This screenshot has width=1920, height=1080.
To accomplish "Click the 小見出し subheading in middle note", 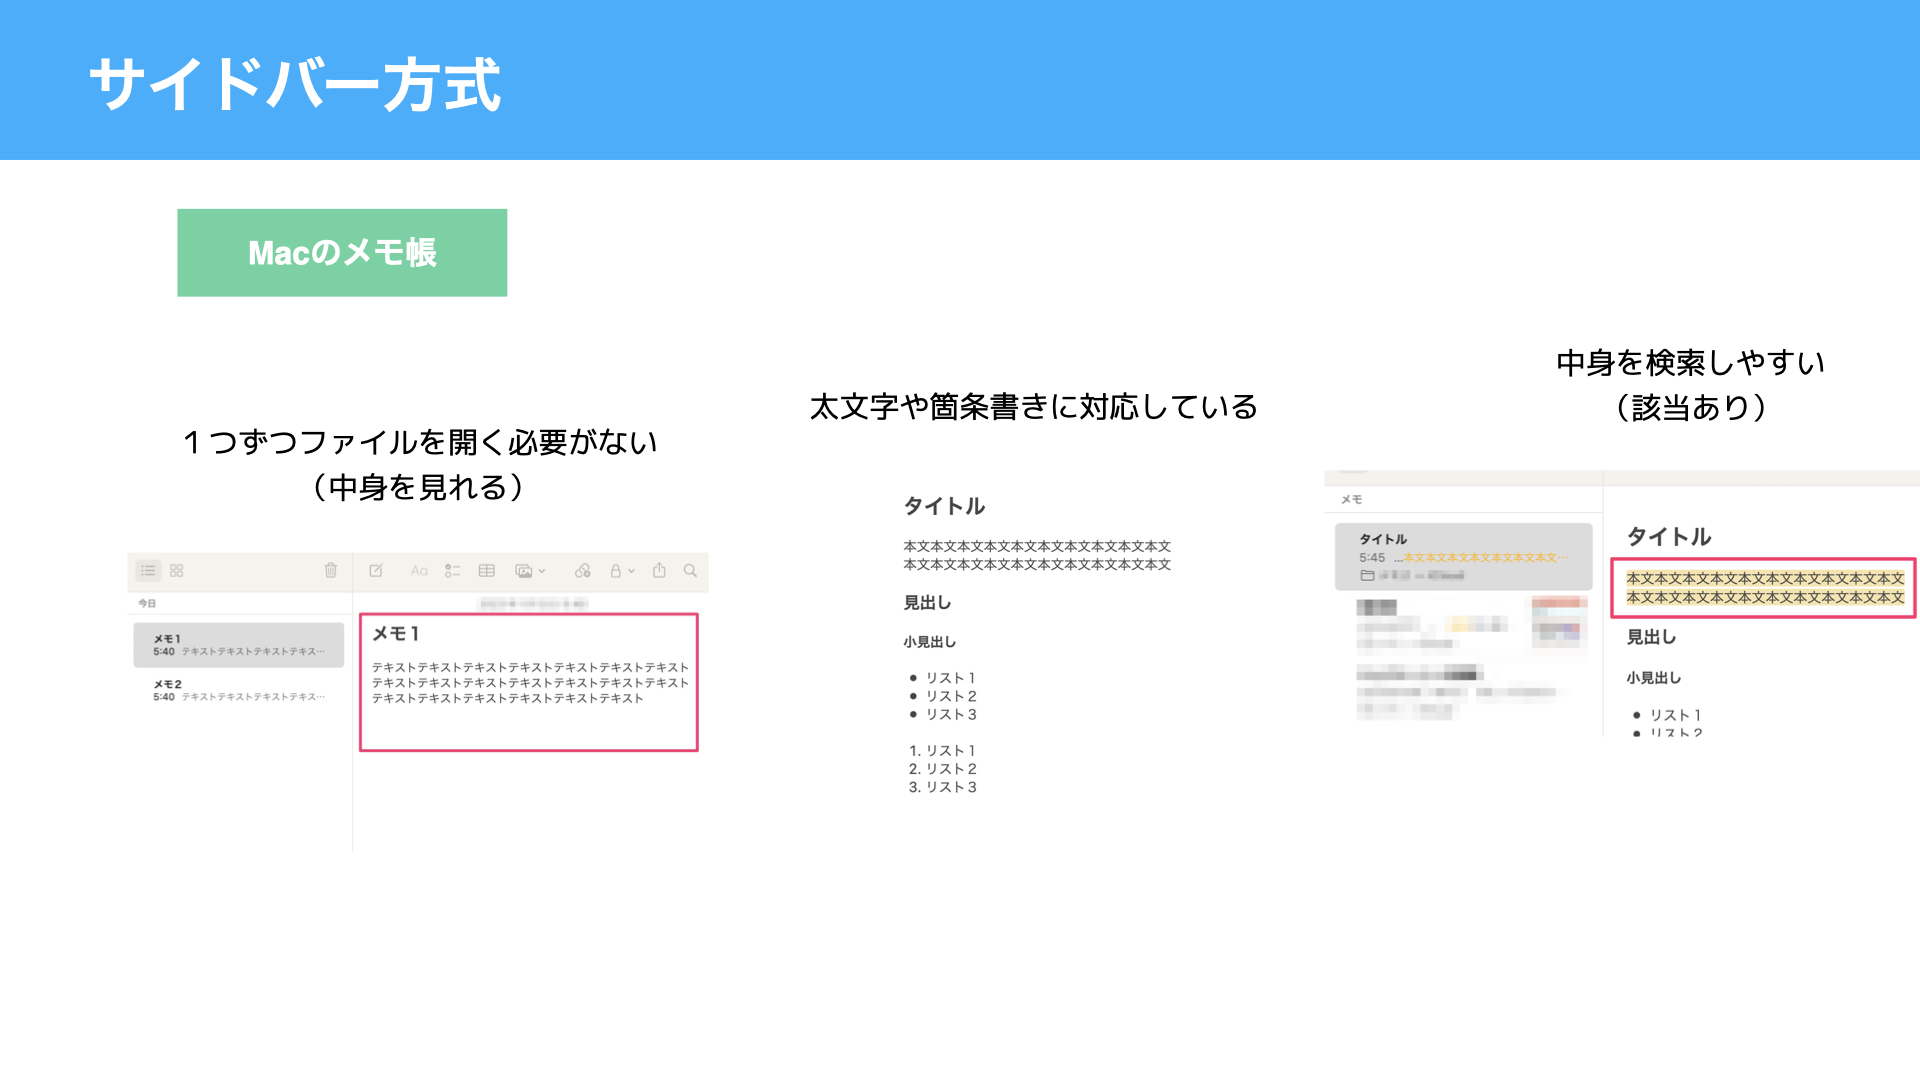I will (930, 642).
